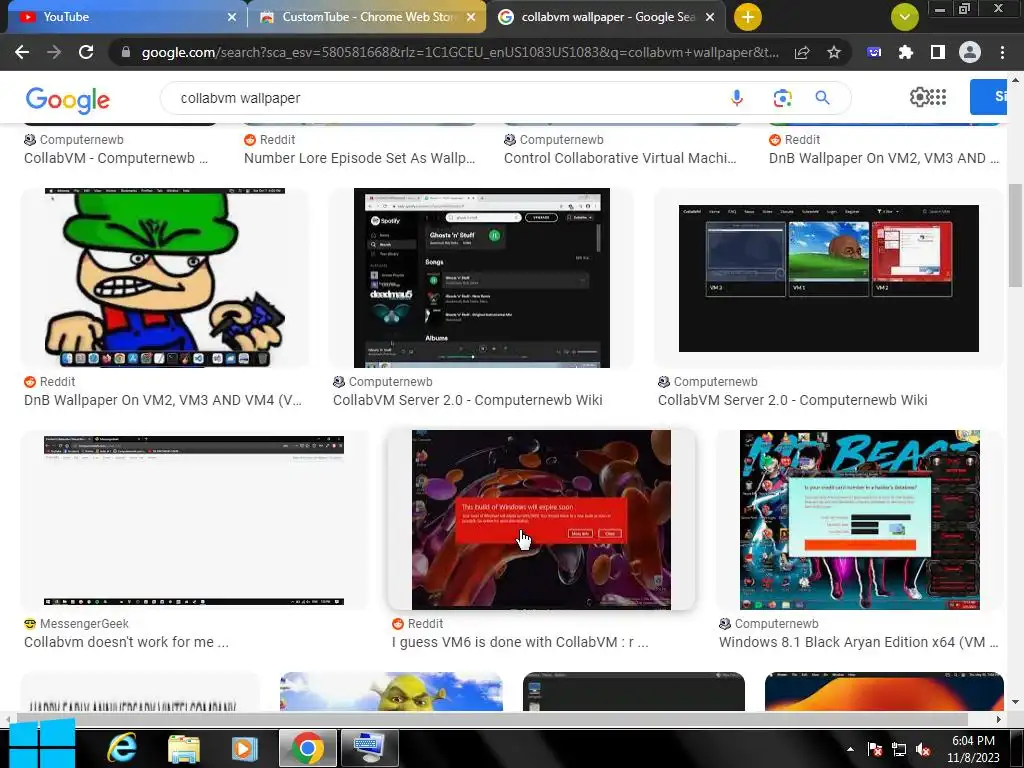The width and height of the screenshot is (1024, 768).
Task: Open the orange macOS wallpaper thumbnail
Action: click(x=884, y=692)
